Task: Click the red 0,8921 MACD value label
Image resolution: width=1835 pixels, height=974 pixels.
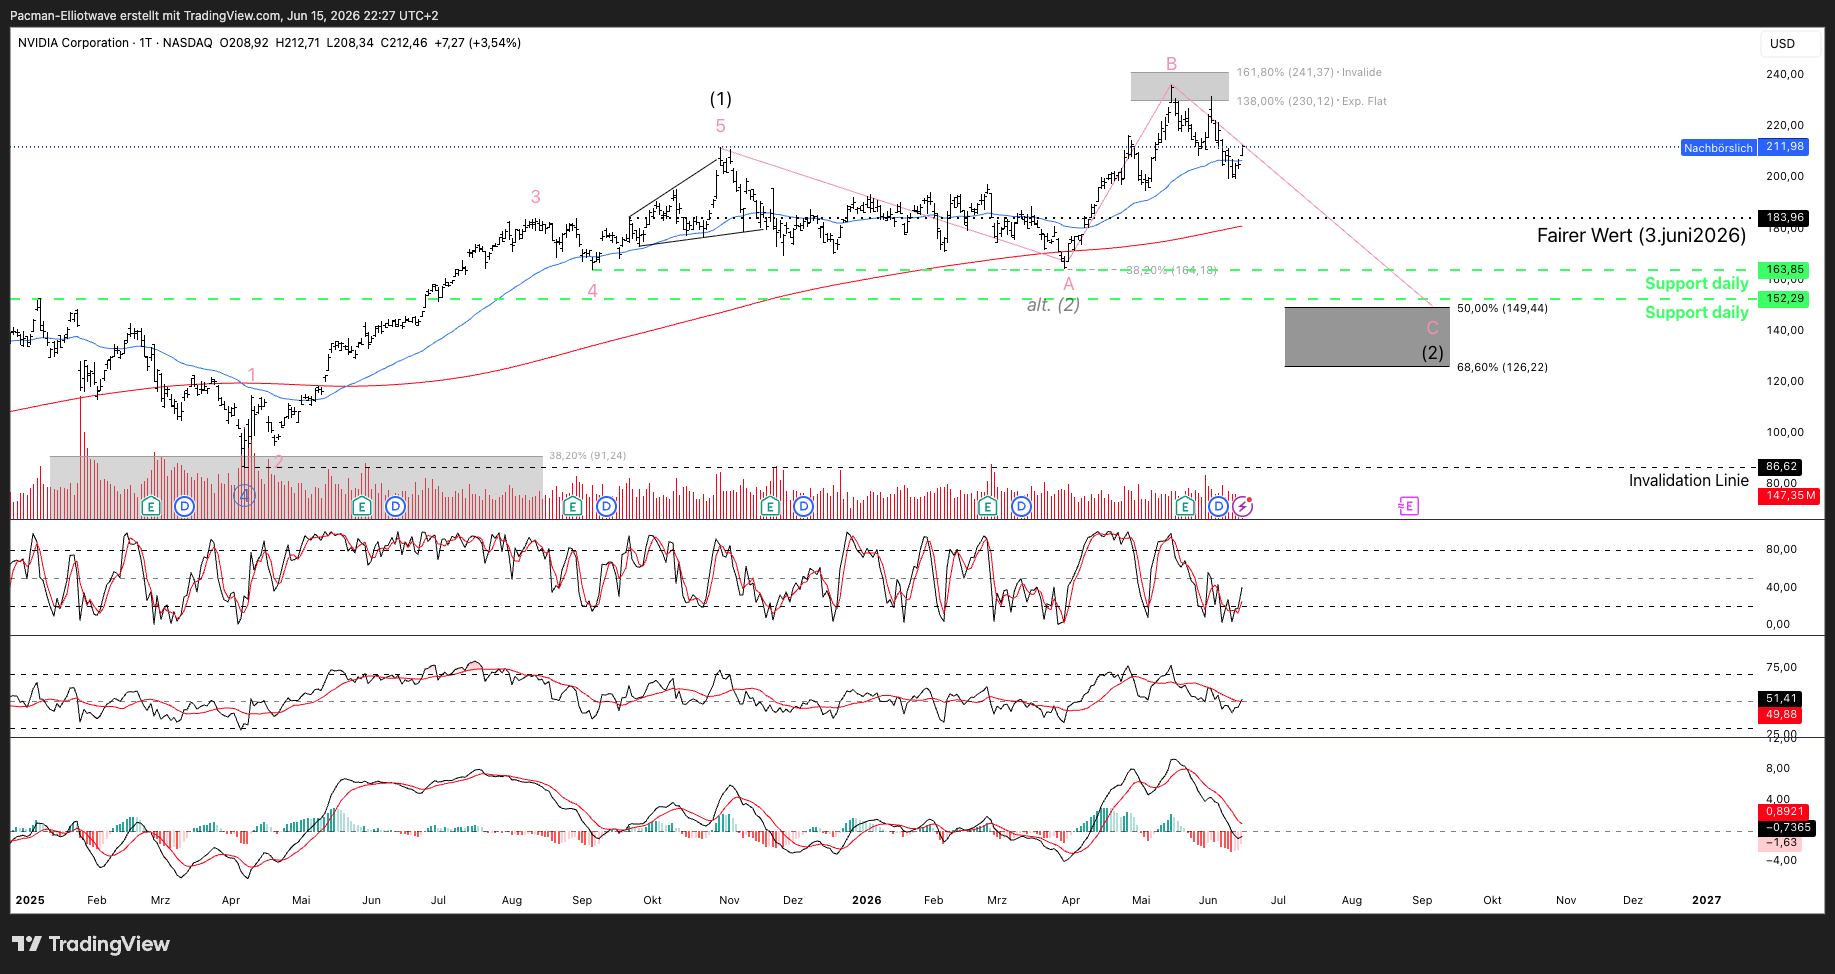Action: coord(1785,812)
